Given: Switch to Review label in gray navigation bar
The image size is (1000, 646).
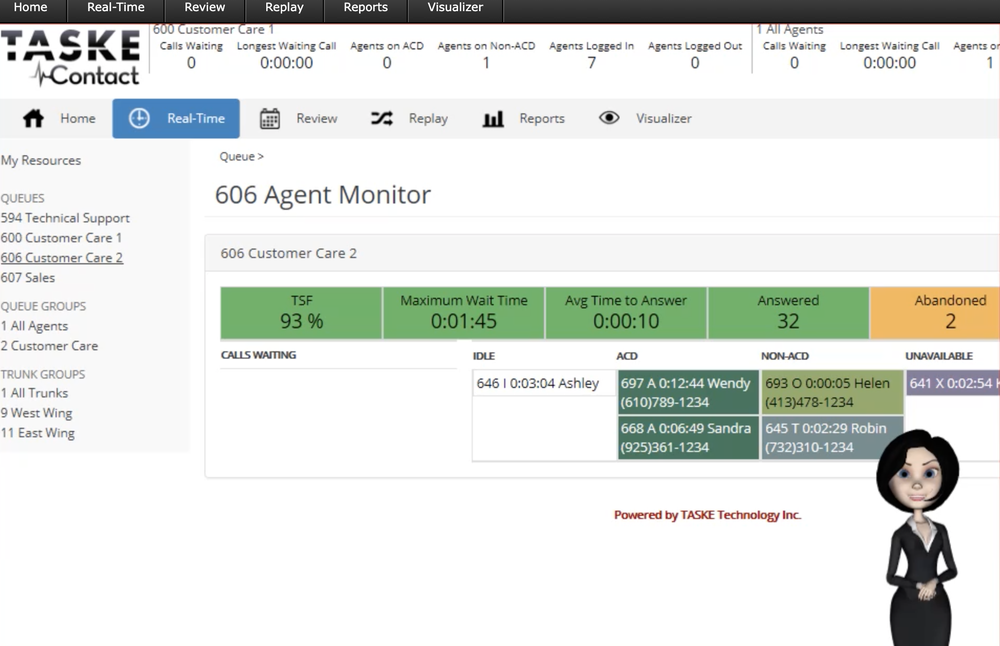Looking at the screenshot, I should coord(316,118).
